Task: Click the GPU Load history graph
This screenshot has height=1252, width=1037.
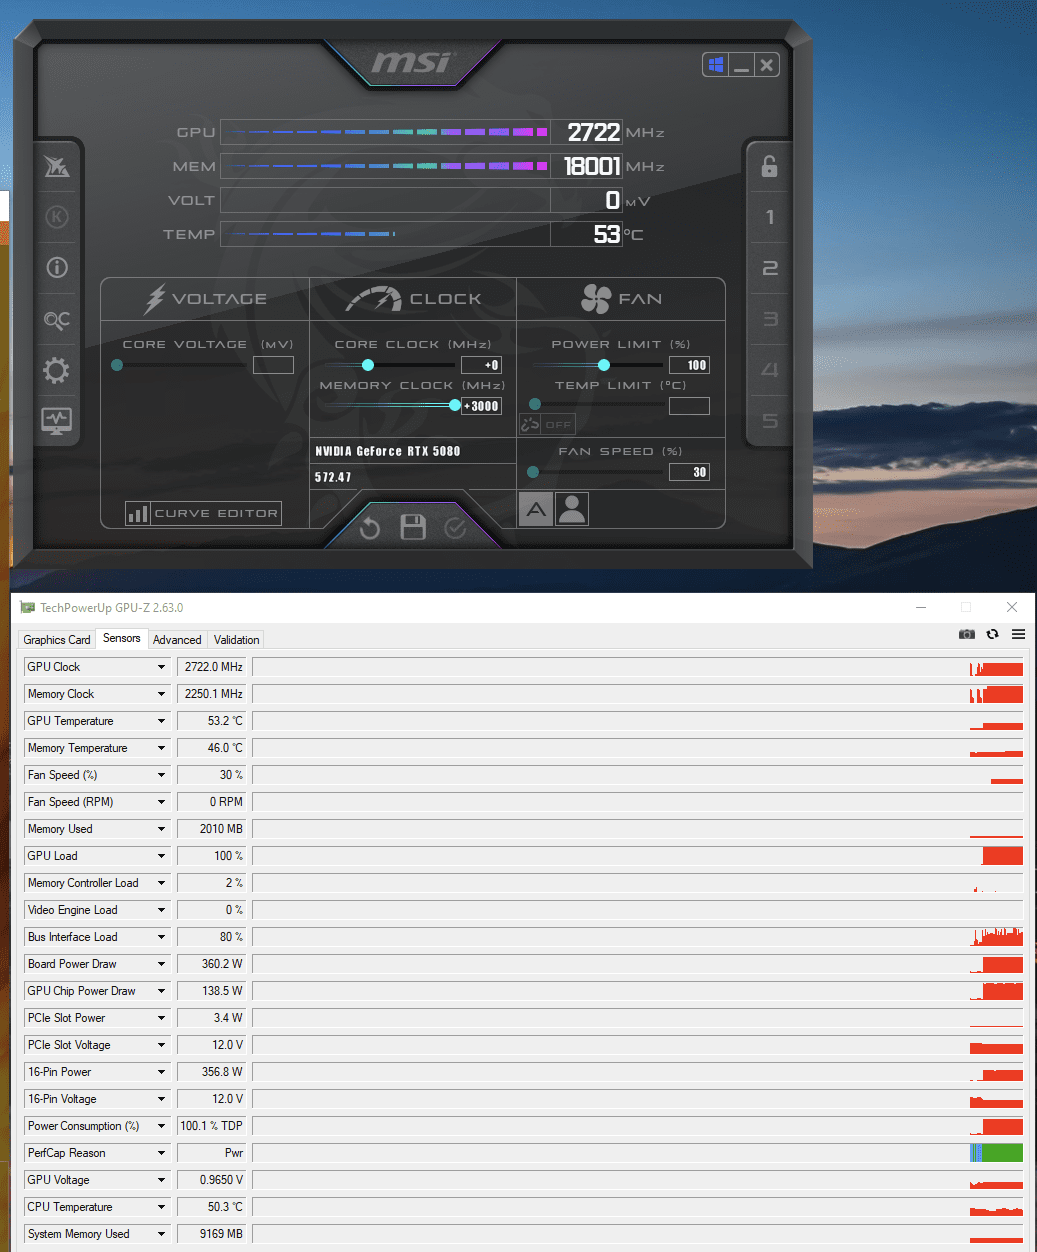Action: pyautogui.click(x=638, y=856)
